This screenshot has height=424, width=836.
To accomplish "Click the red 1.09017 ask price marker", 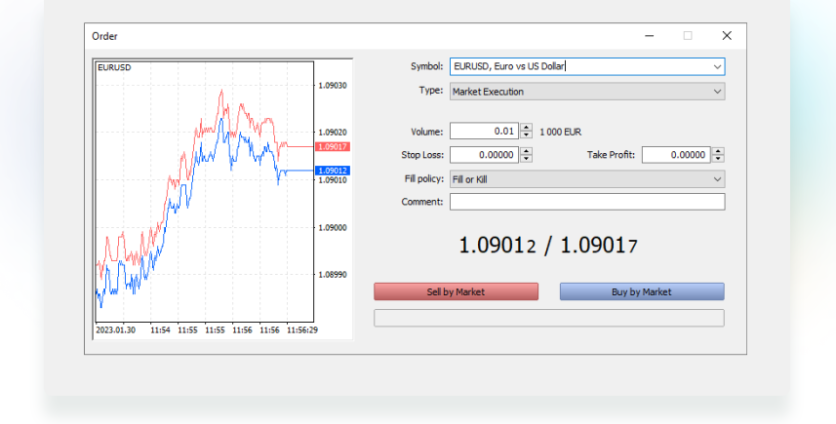I will 331,146.
